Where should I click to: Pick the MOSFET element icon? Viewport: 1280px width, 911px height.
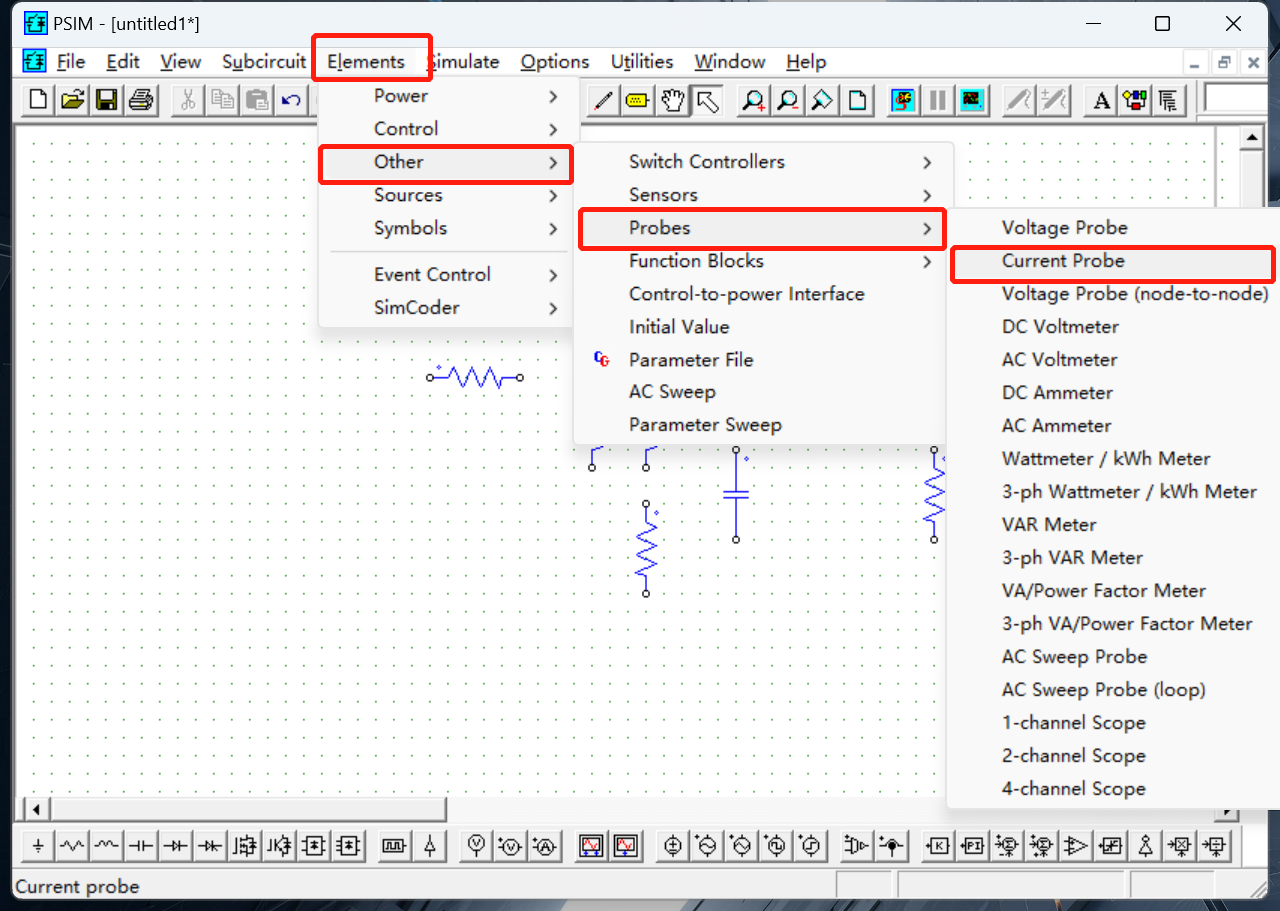[x=244, y=846]
